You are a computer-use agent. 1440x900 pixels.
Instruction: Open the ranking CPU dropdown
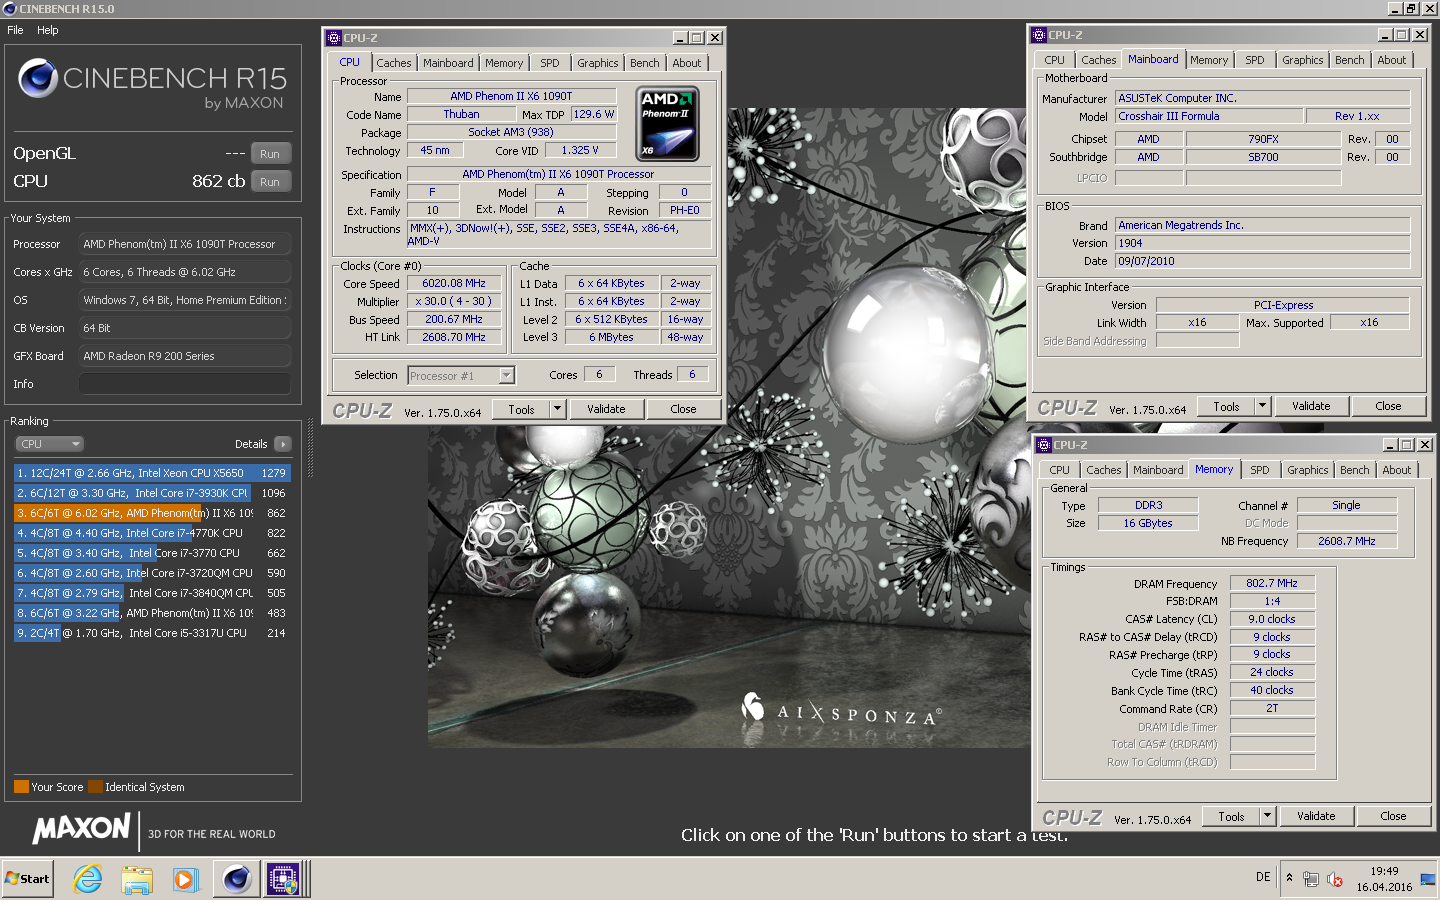49,444
